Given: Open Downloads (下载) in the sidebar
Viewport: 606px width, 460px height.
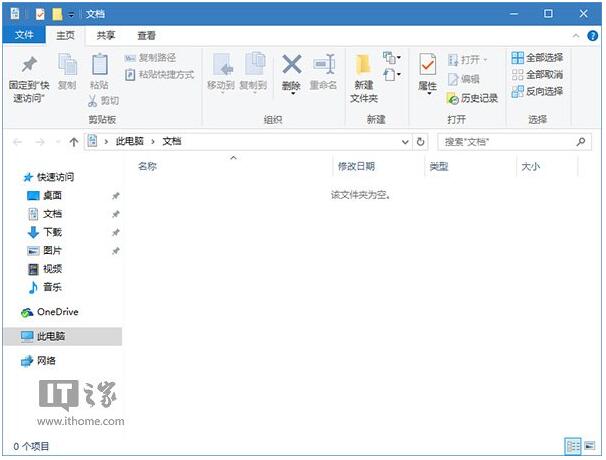Looking at the screenshot, I should [x=44, y=232].
